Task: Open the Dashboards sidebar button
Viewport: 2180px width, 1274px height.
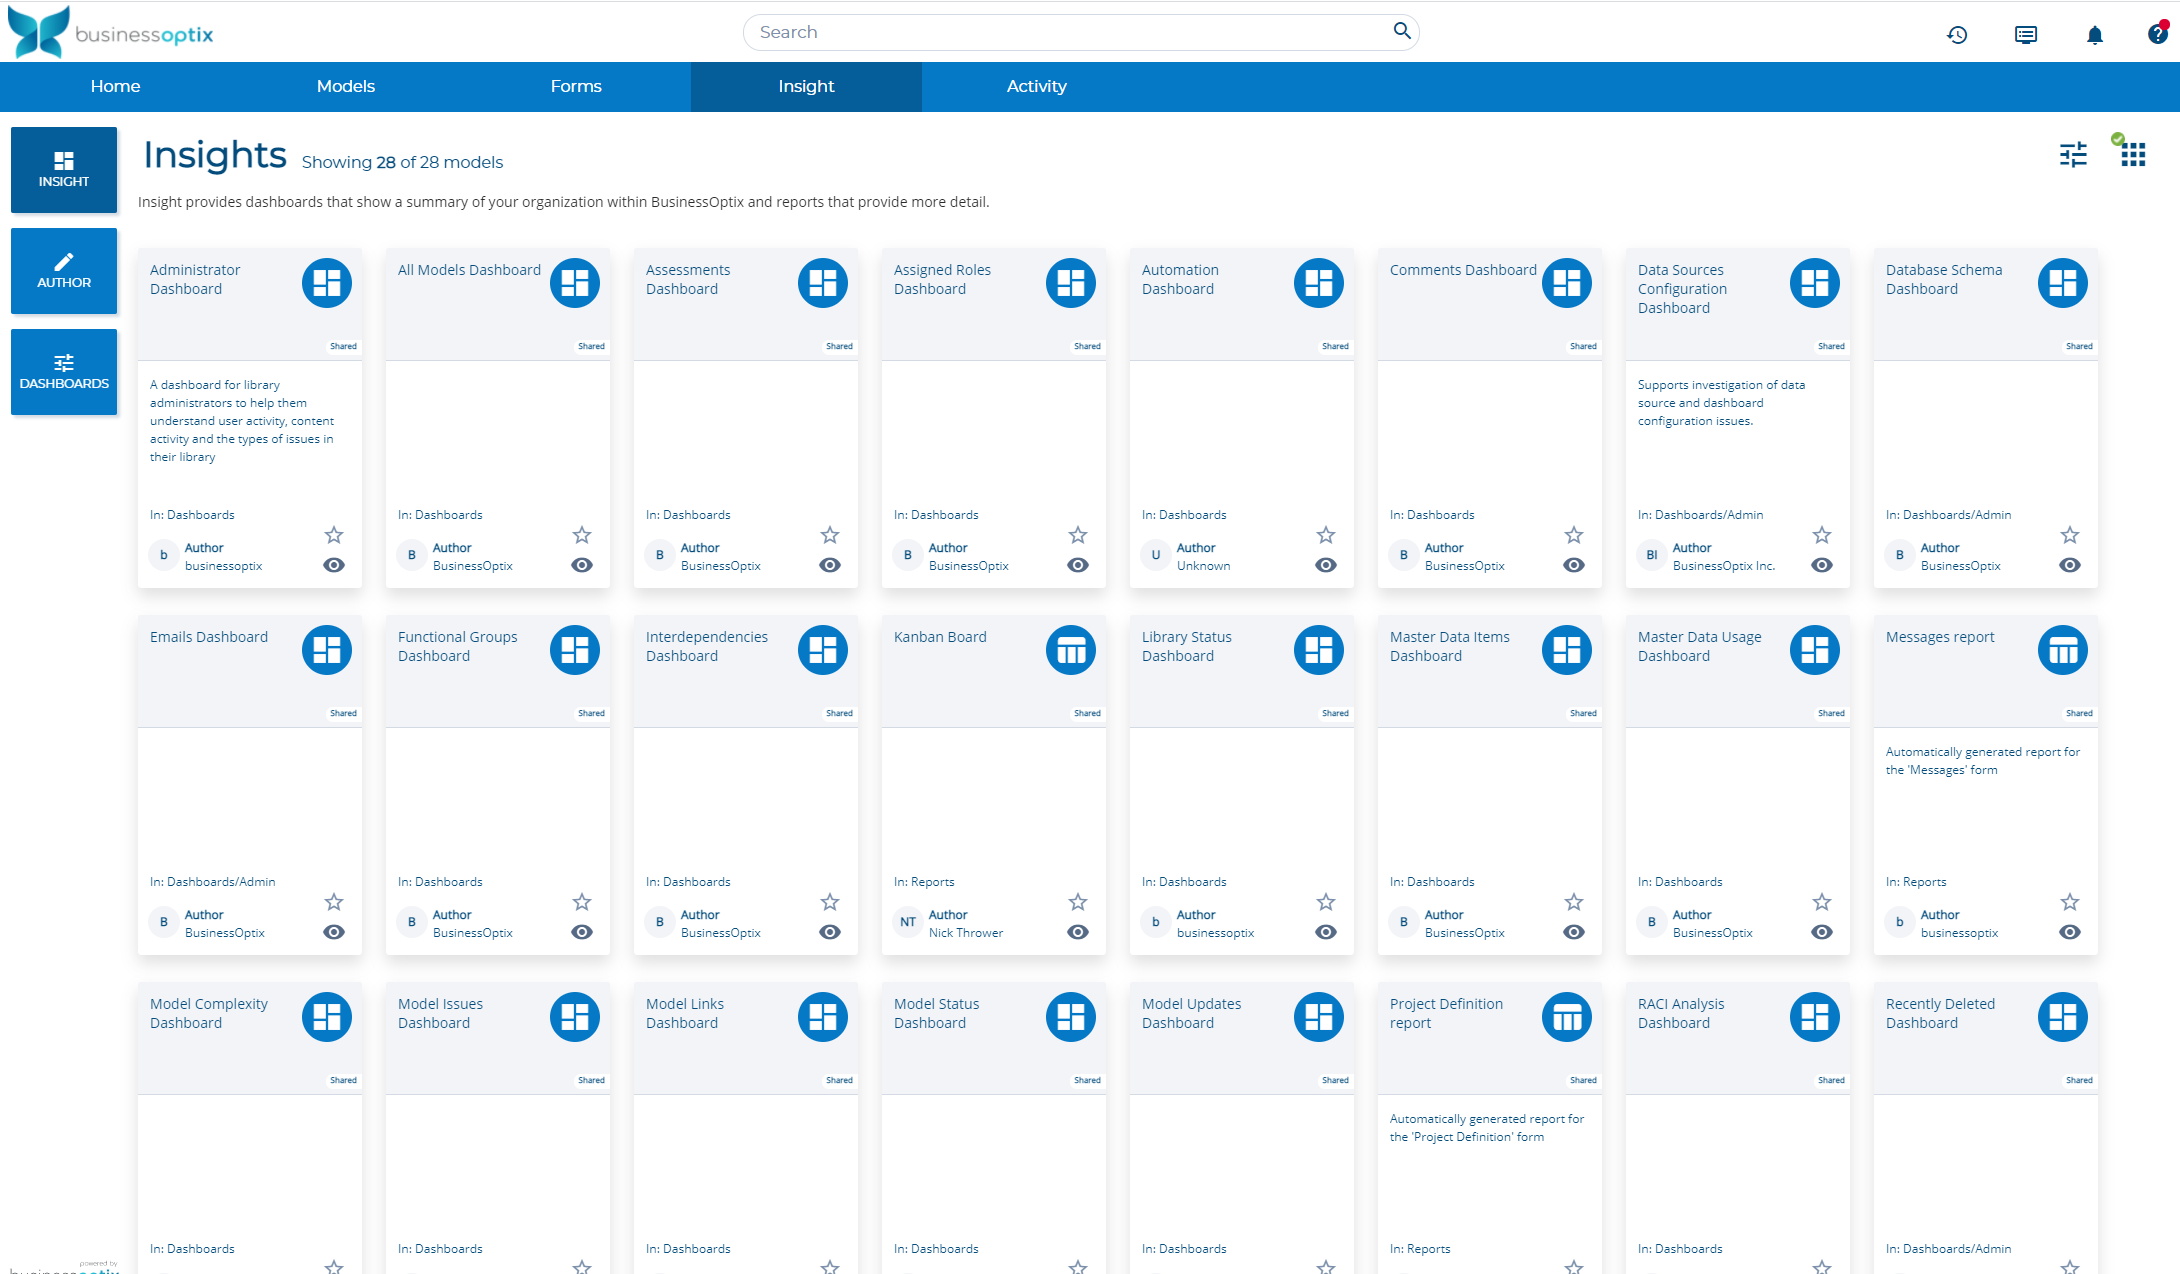Action: [64, 372]
